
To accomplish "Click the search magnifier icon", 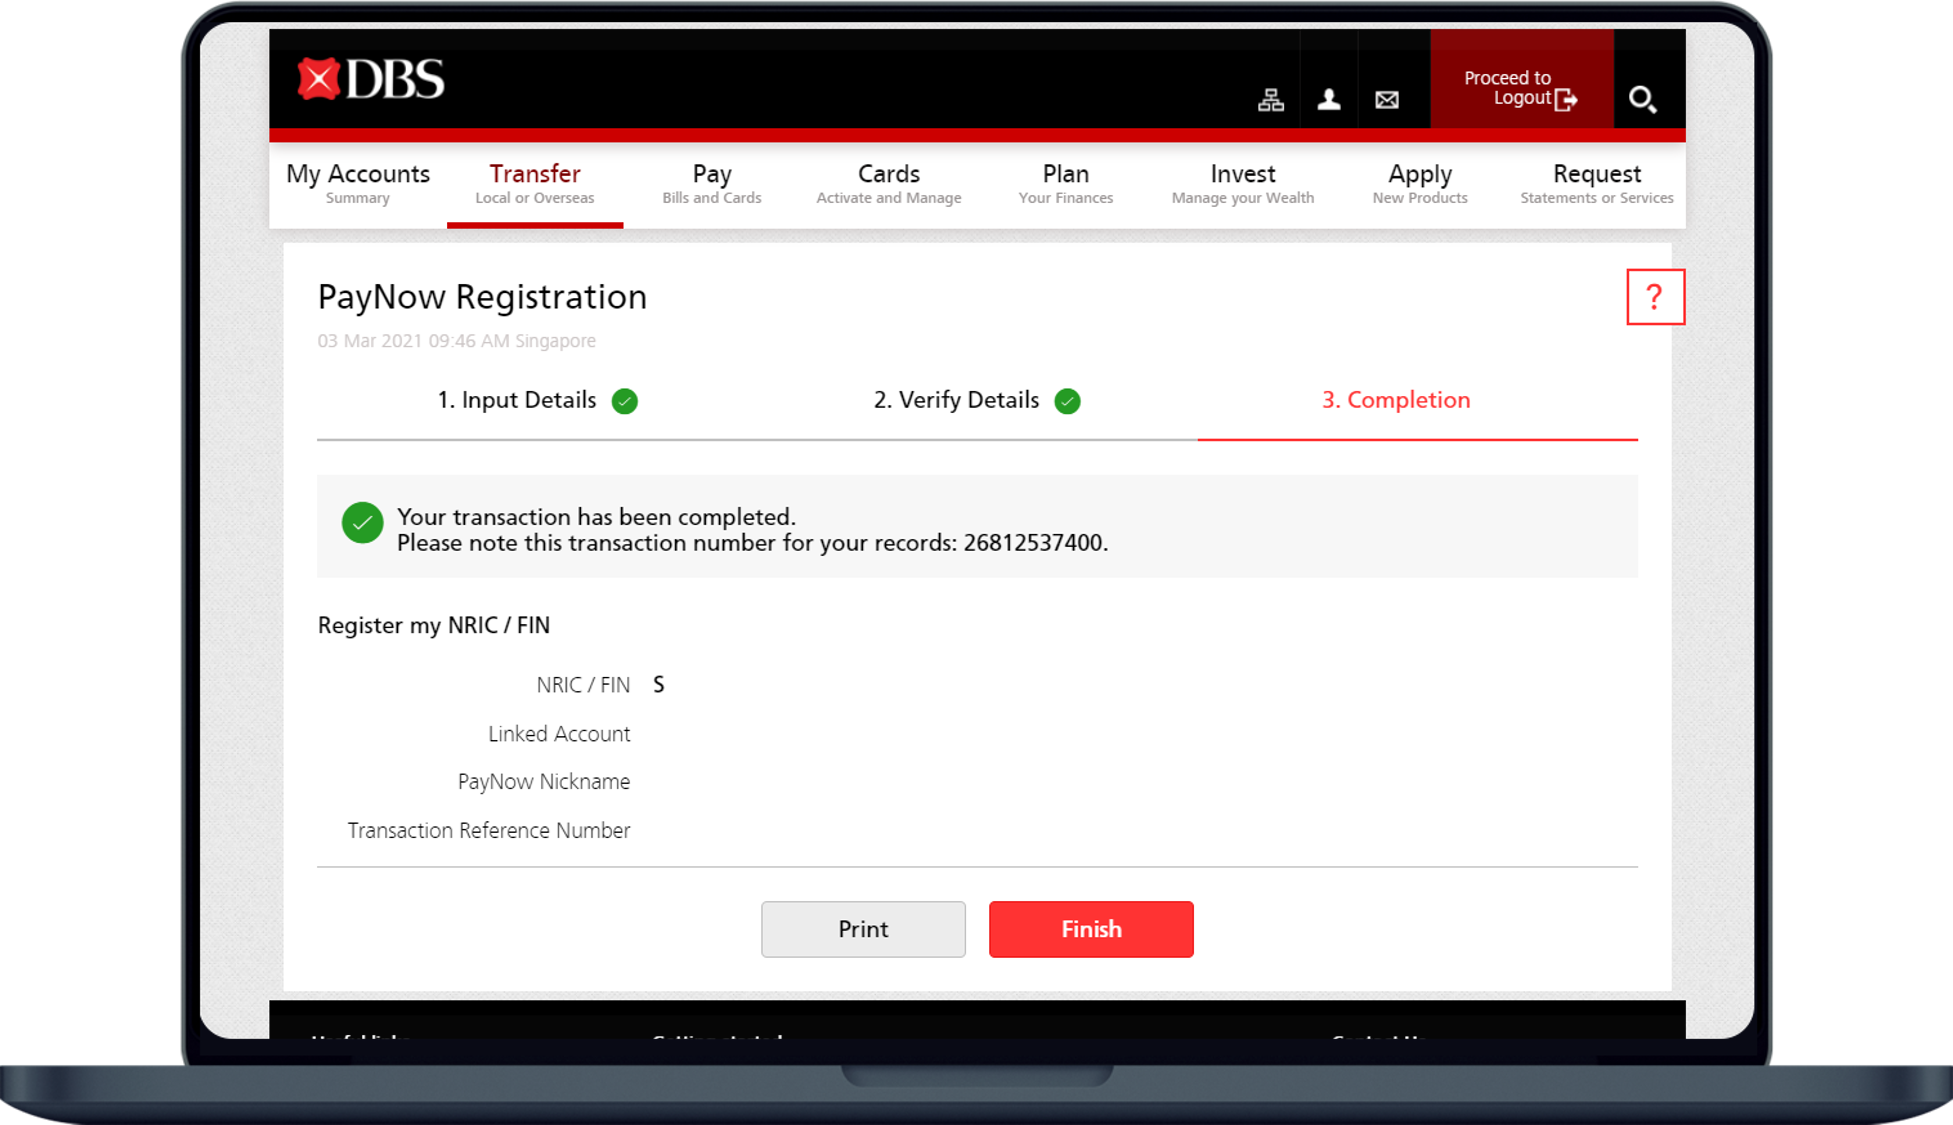I will click(1641, 99).
